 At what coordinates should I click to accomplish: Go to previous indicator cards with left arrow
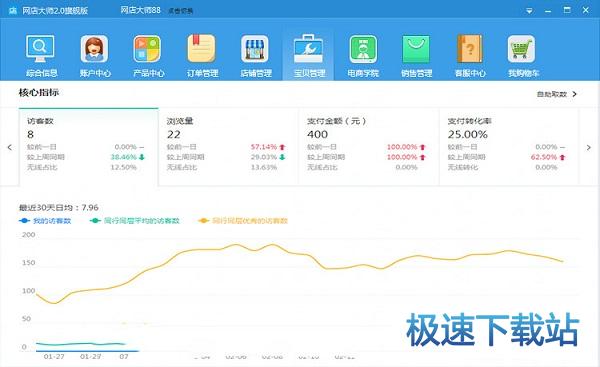coord(10,147)
